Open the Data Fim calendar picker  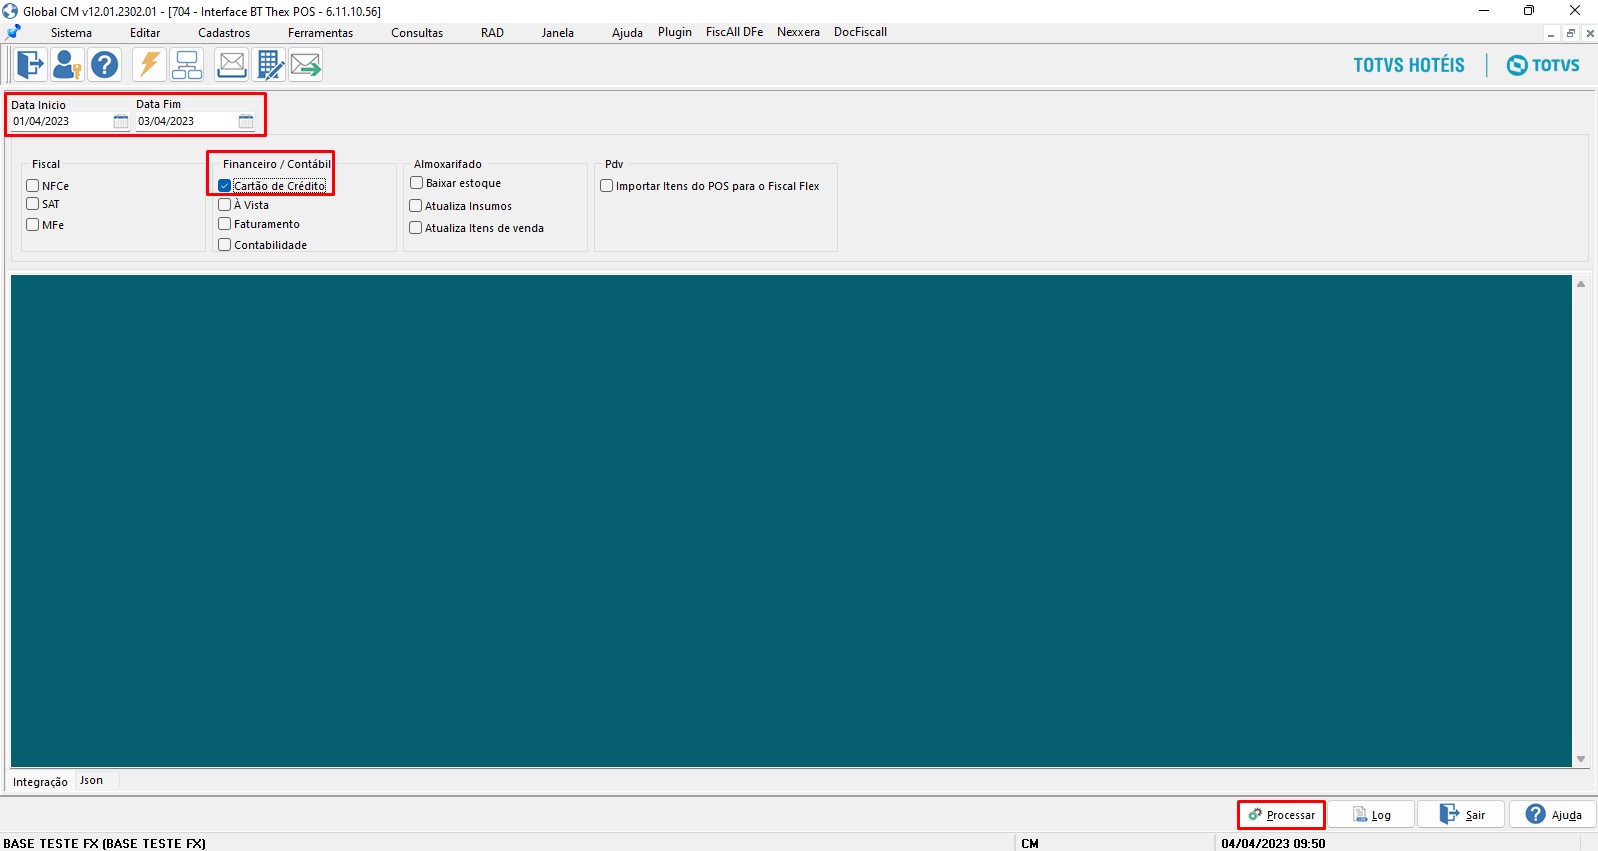(246, 121)
